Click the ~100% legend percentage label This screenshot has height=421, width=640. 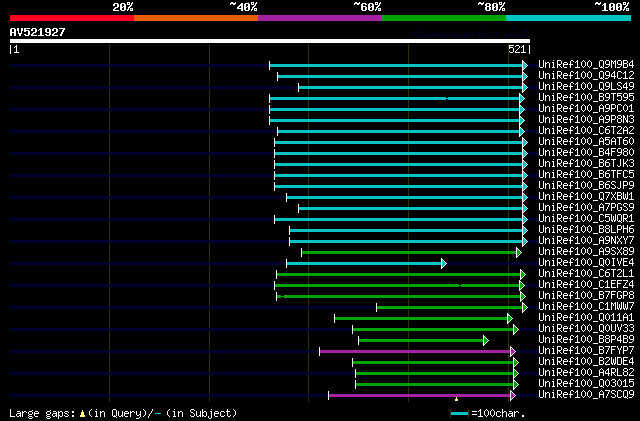click(611, 7)
